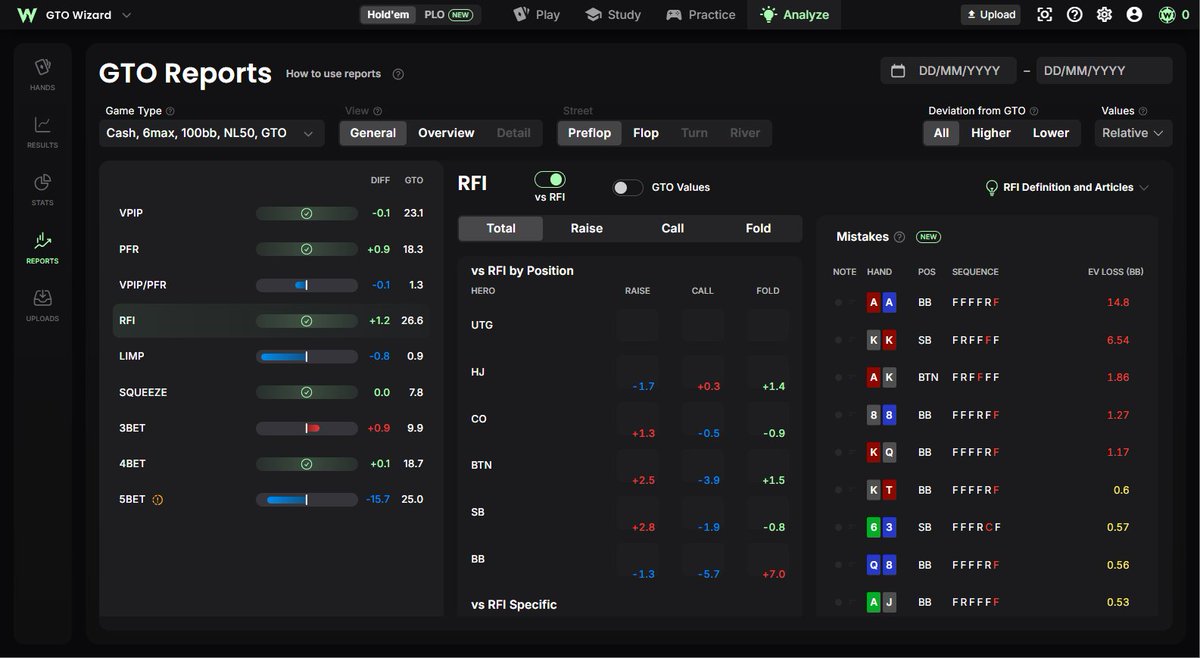
Task: Open the user account profile icon
Action: coord(1134,15)
